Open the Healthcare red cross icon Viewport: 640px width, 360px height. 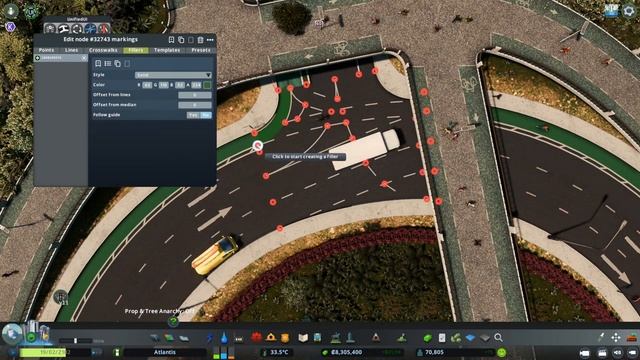coord(256,337)
